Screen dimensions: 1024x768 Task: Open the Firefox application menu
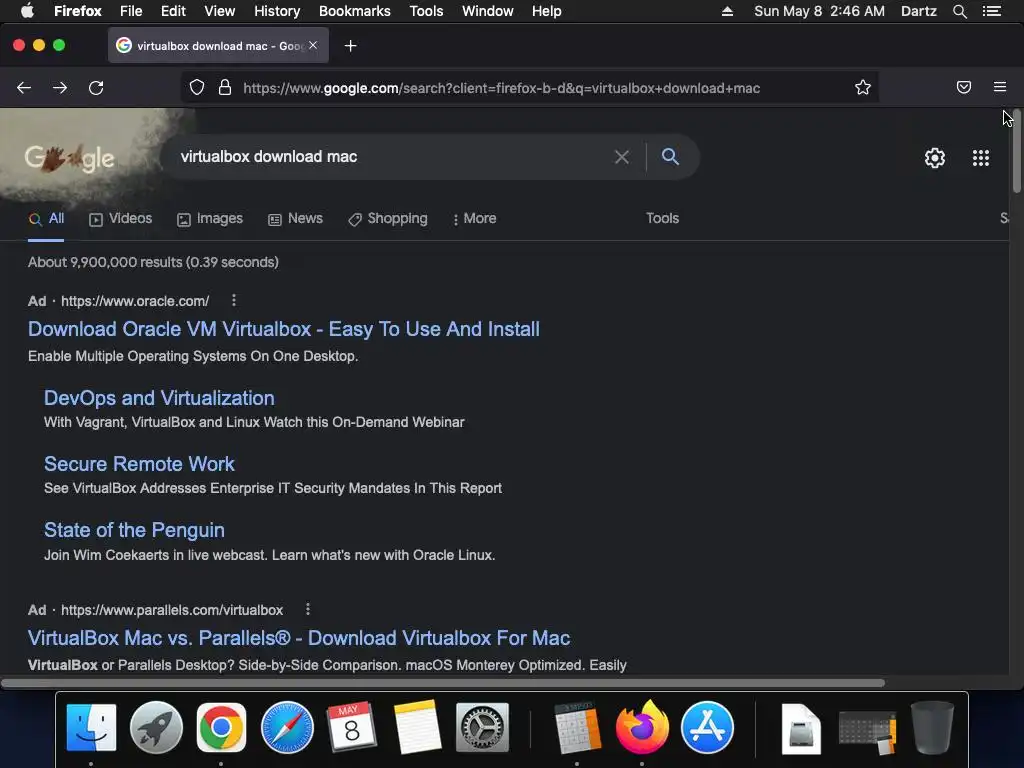coord(78,11)
